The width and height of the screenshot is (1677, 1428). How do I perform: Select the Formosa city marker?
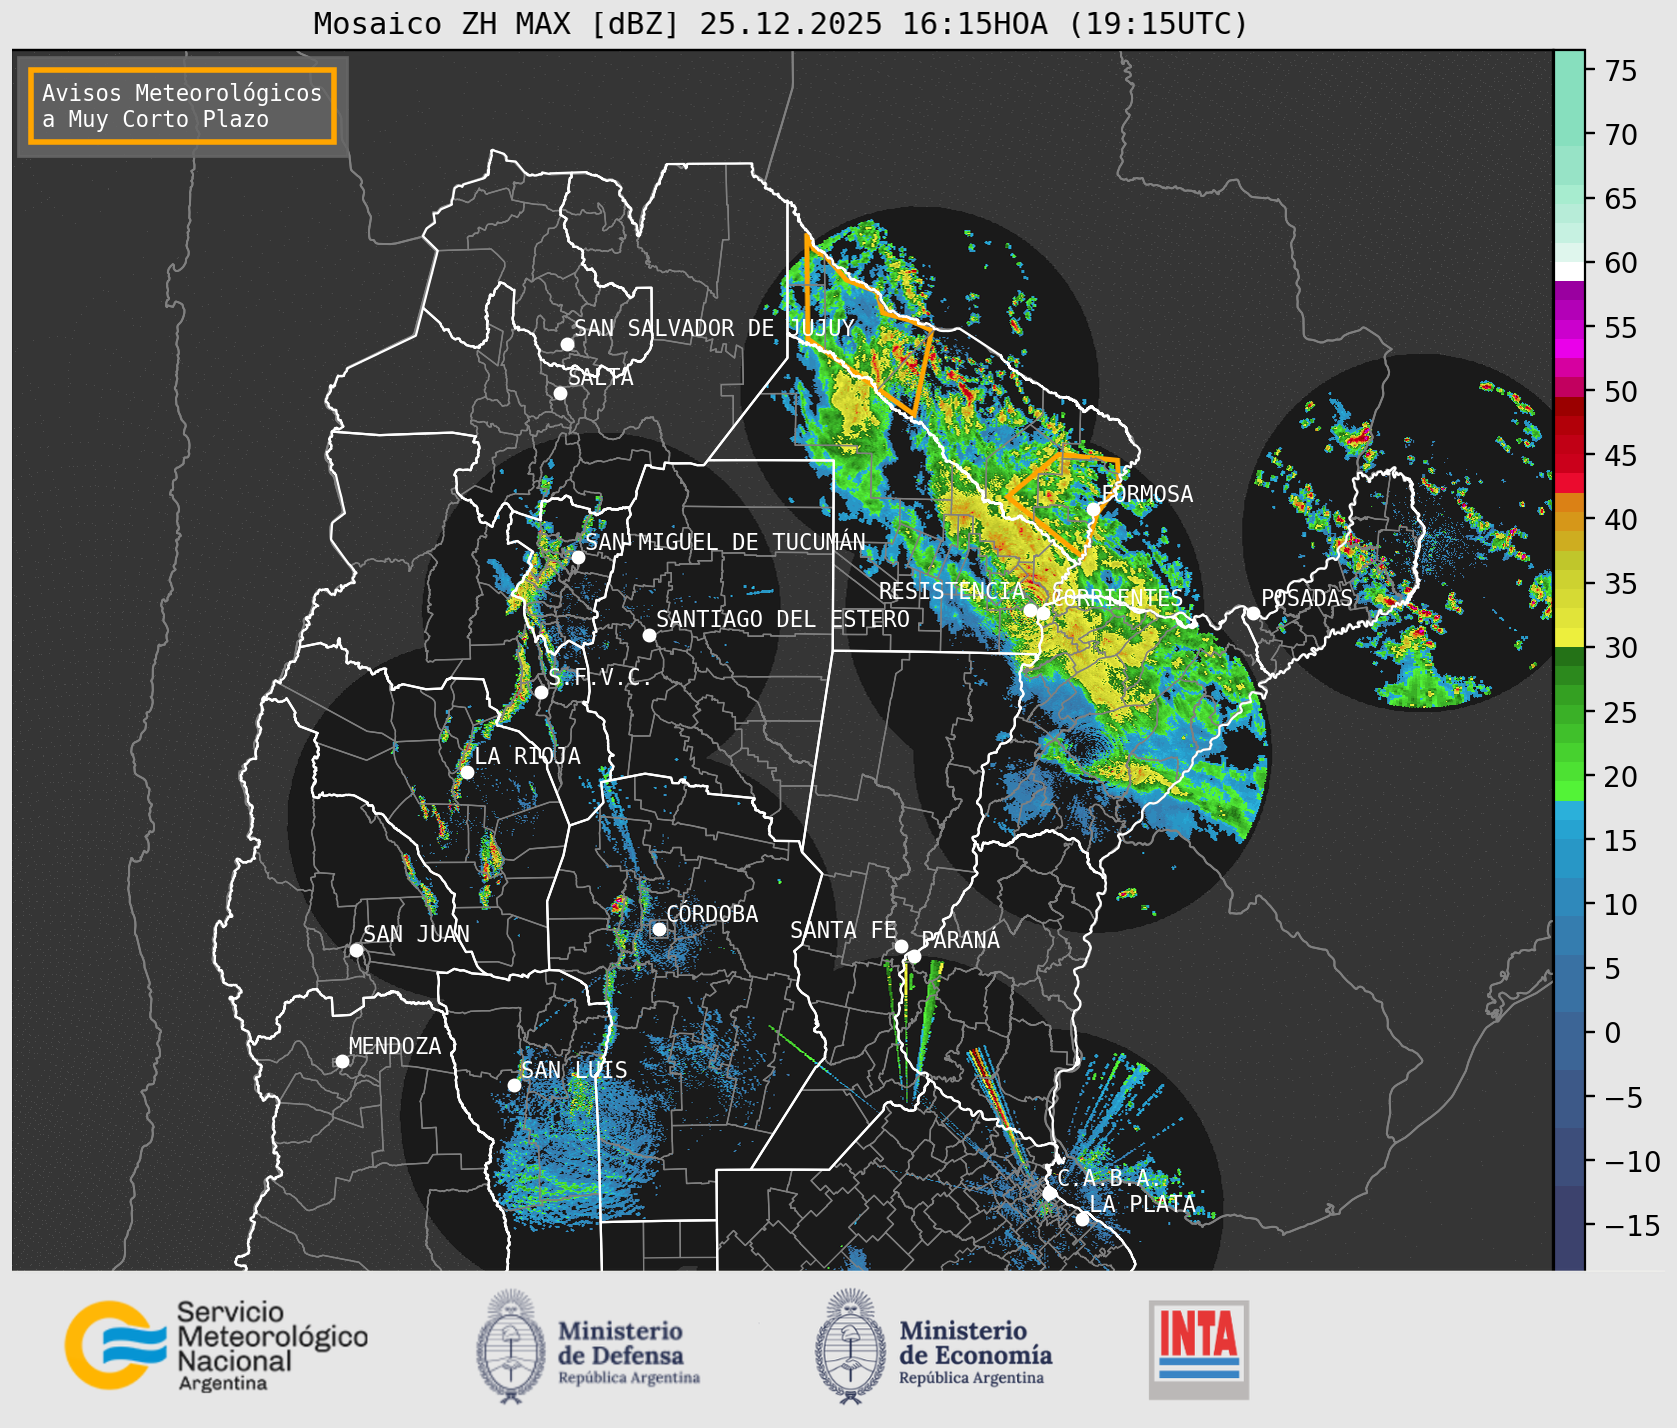click(x=1094, y=509)
